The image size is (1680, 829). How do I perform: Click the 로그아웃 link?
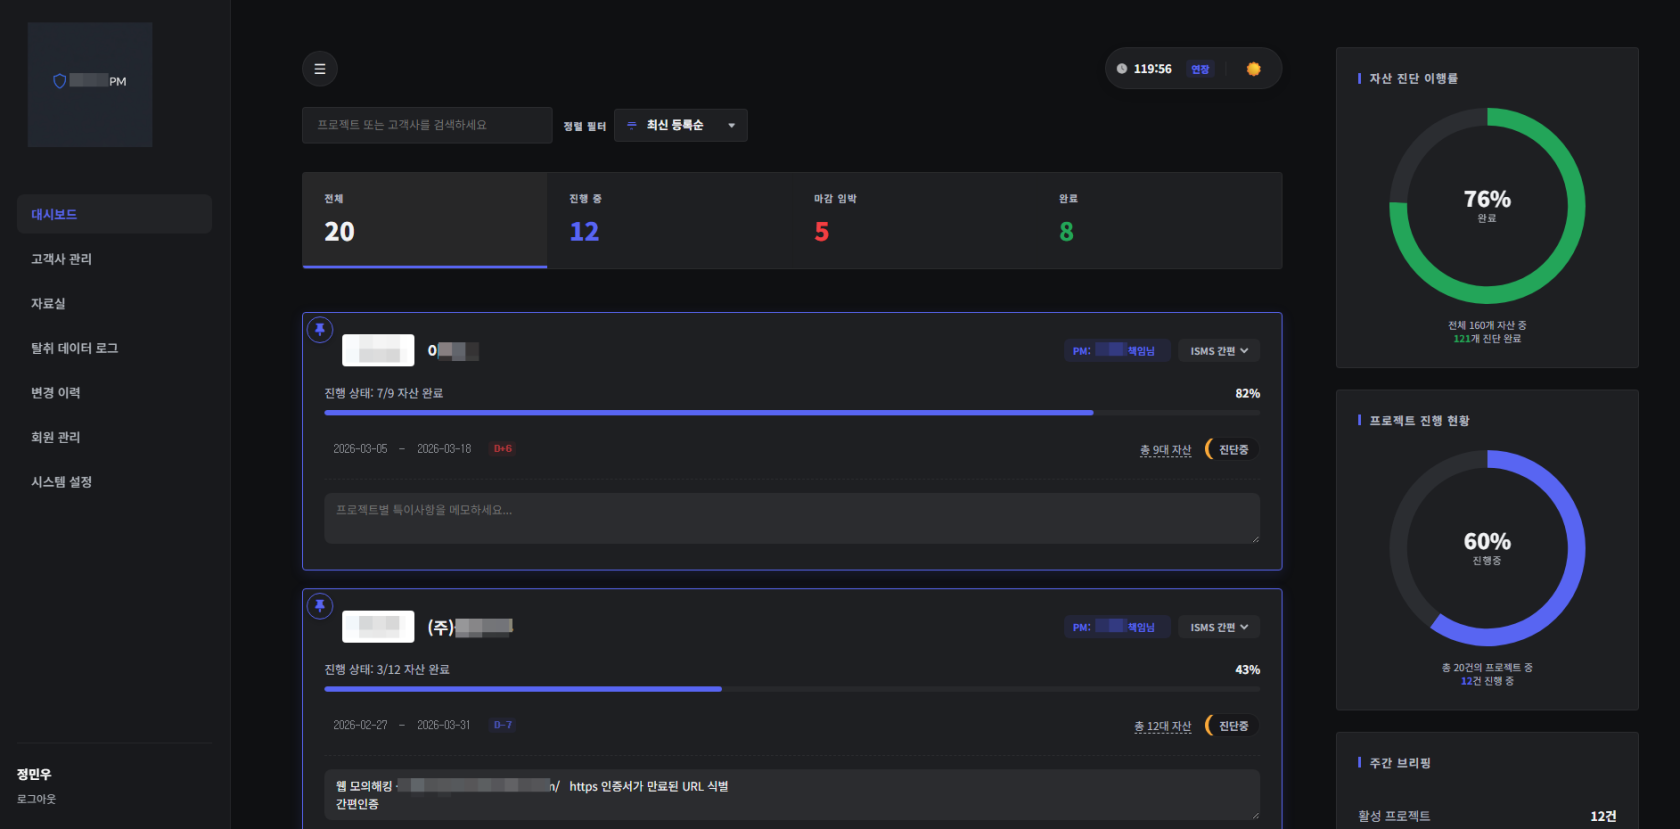(x=37, y=799)
